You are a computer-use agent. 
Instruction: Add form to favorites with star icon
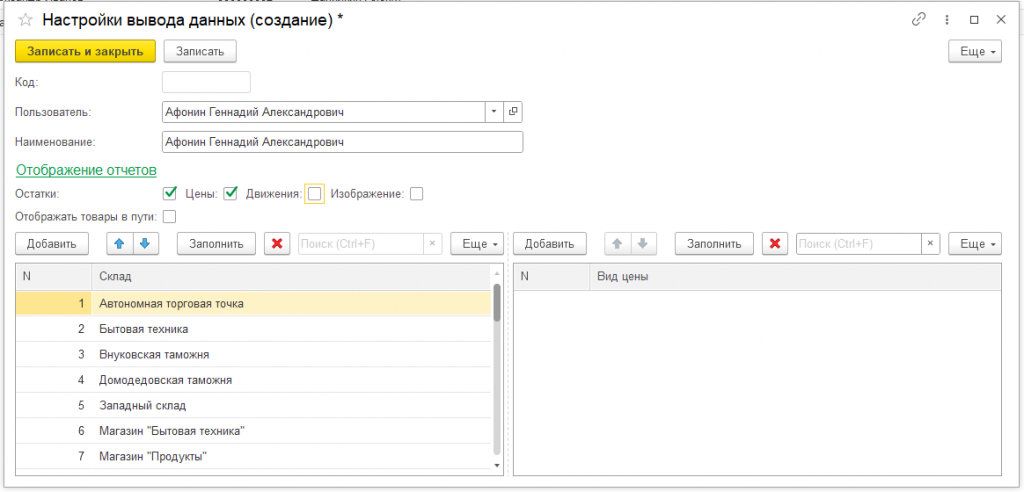(x=25, y=20)
